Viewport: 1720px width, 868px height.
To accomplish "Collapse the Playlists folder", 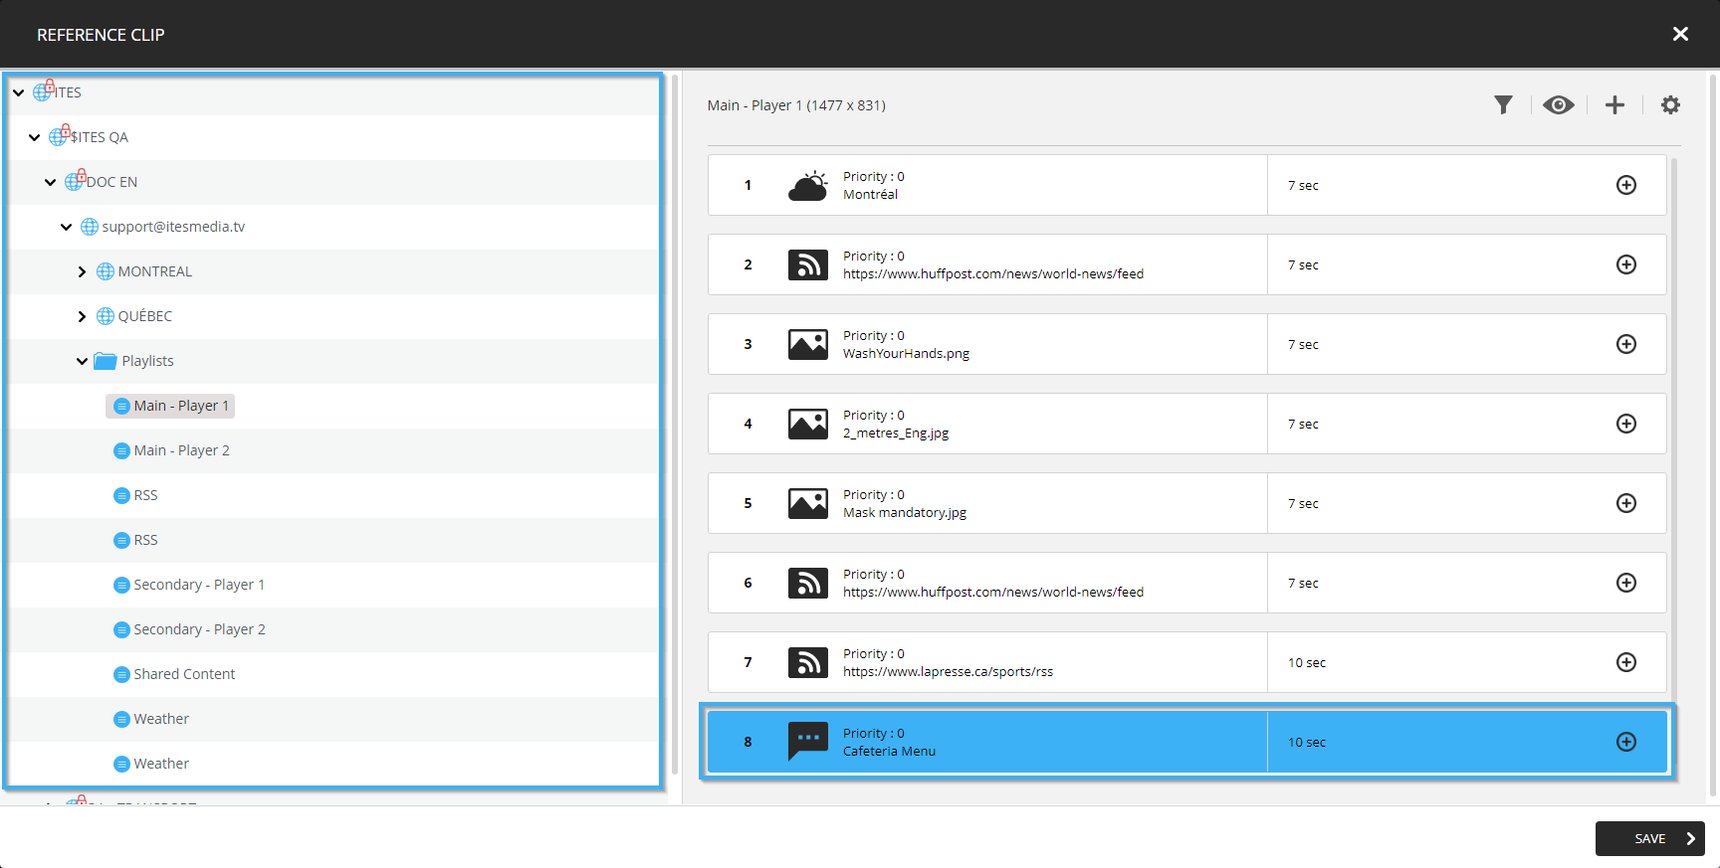I will pos(82,361).
